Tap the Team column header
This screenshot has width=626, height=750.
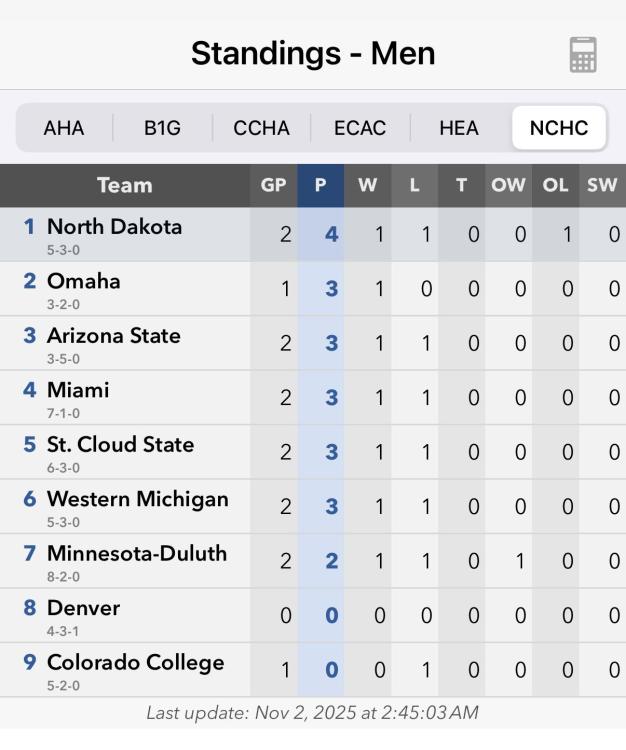[x=125, y=185]
